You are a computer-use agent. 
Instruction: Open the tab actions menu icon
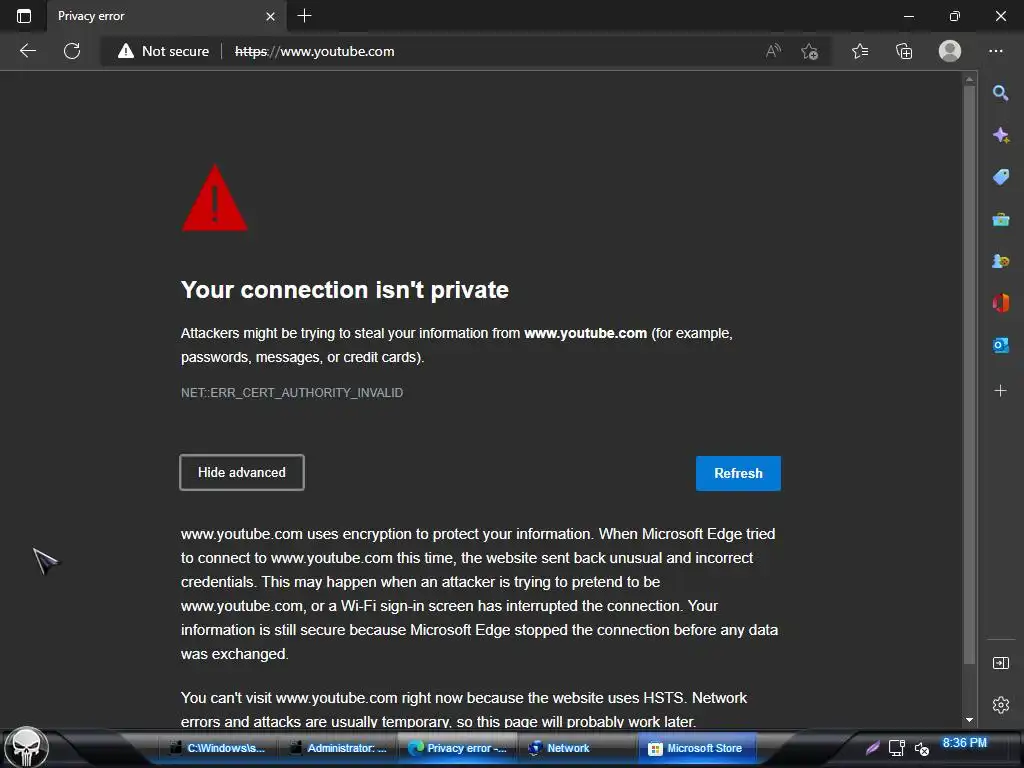pyautogui.click(x=24, y=16)
